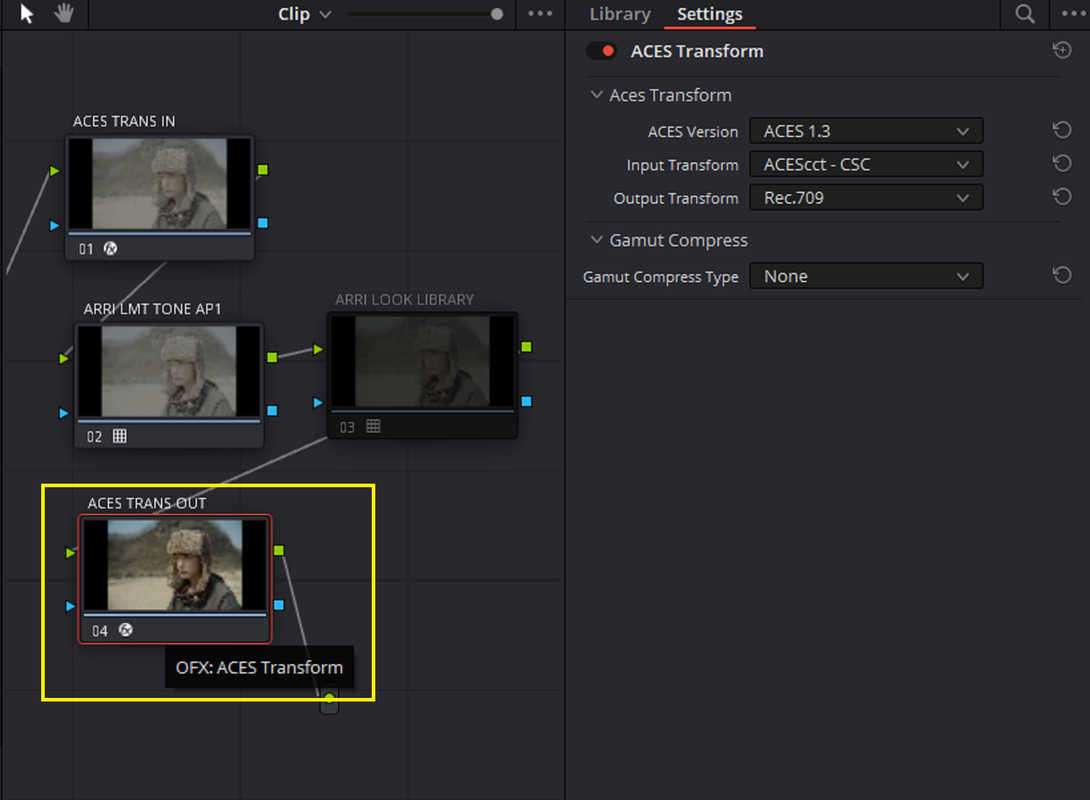Select the hand pan tool
This screenshot has width=1090, height=800.
(x=64, y=13)
